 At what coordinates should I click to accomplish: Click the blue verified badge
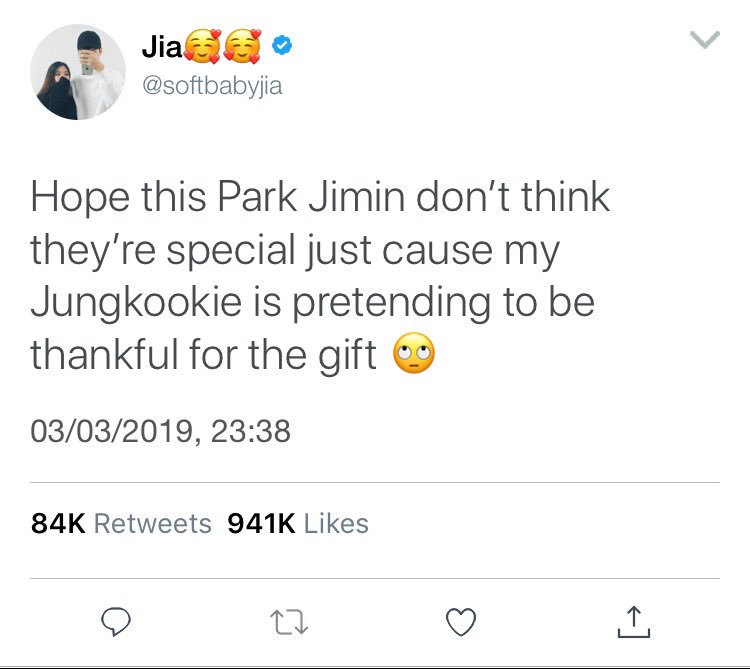282,45
